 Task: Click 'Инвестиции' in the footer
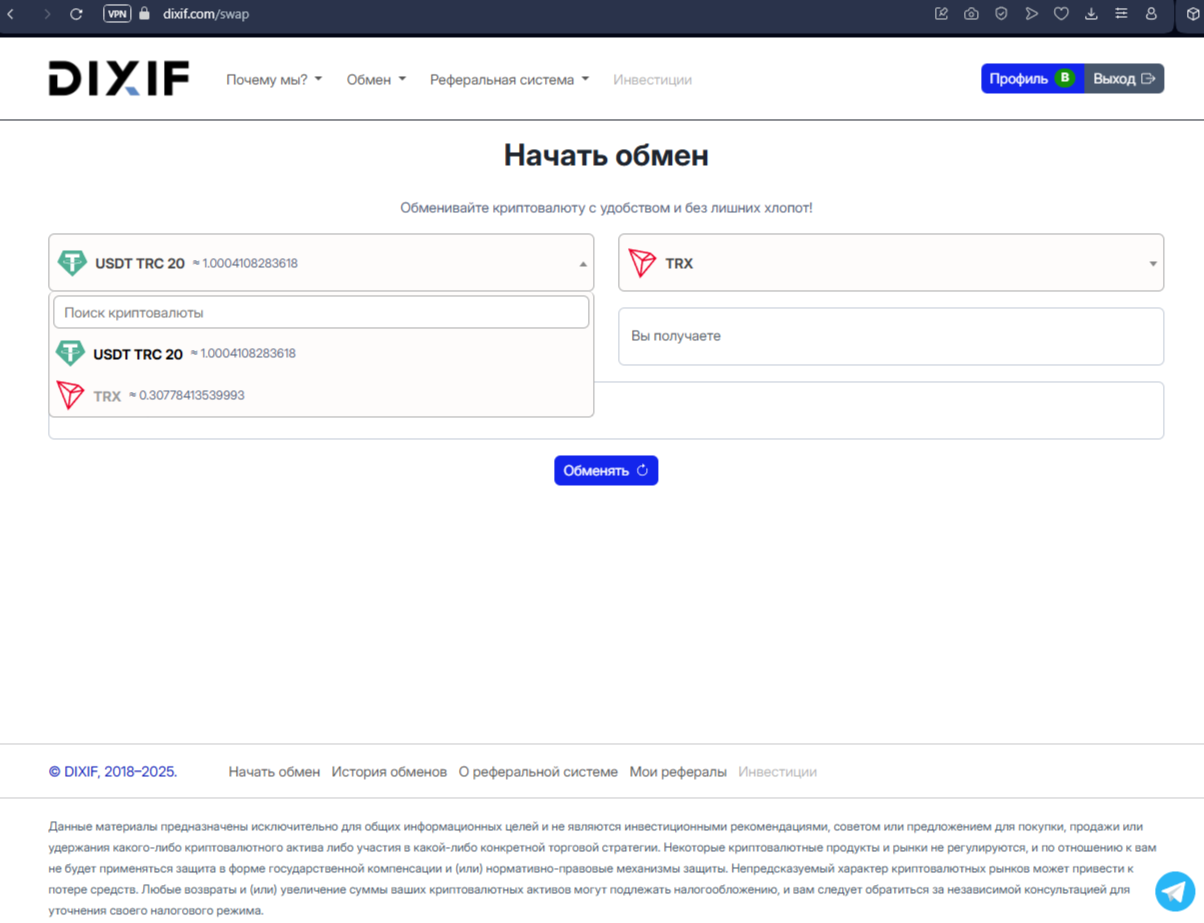pyautogui.click(x=777, y=772)
